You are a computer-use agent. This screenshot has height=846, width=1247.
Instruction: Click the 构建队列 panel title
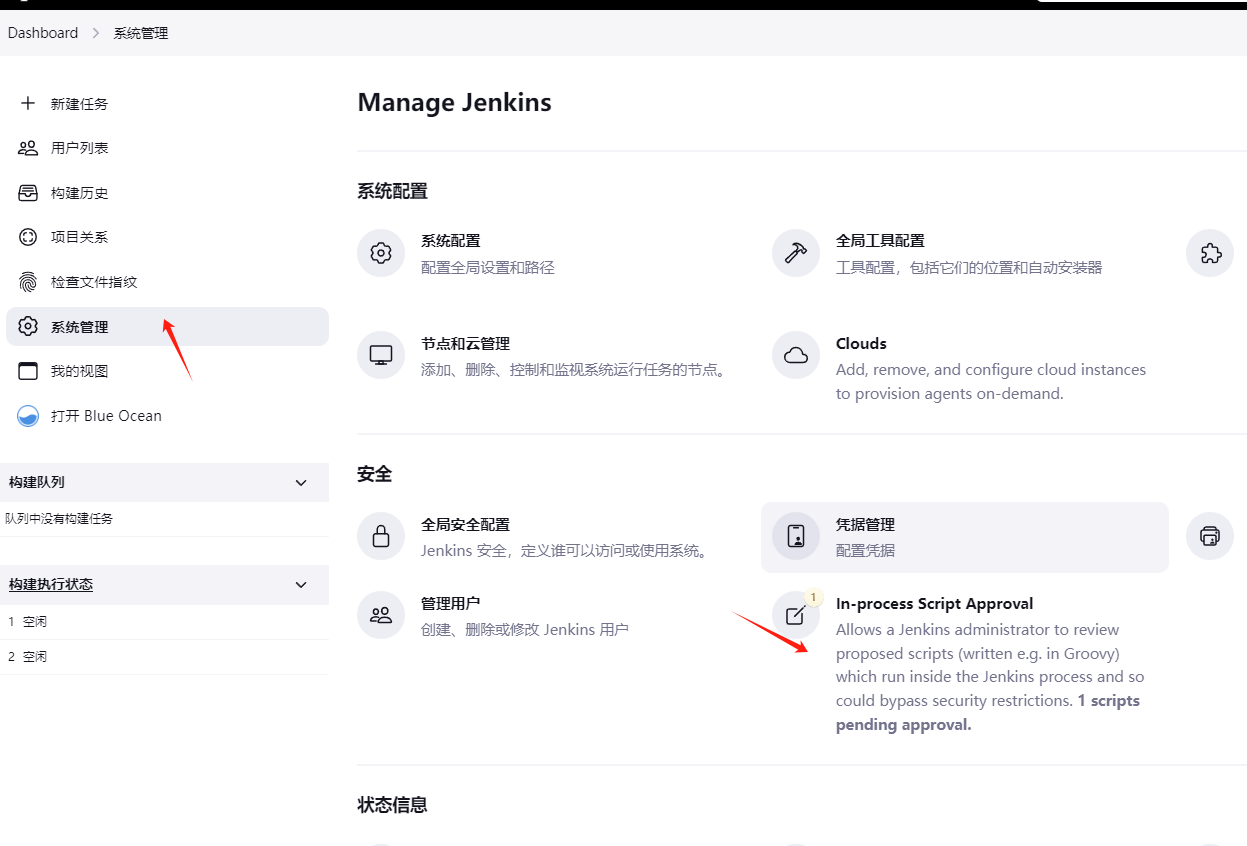[x=37, y=482]
